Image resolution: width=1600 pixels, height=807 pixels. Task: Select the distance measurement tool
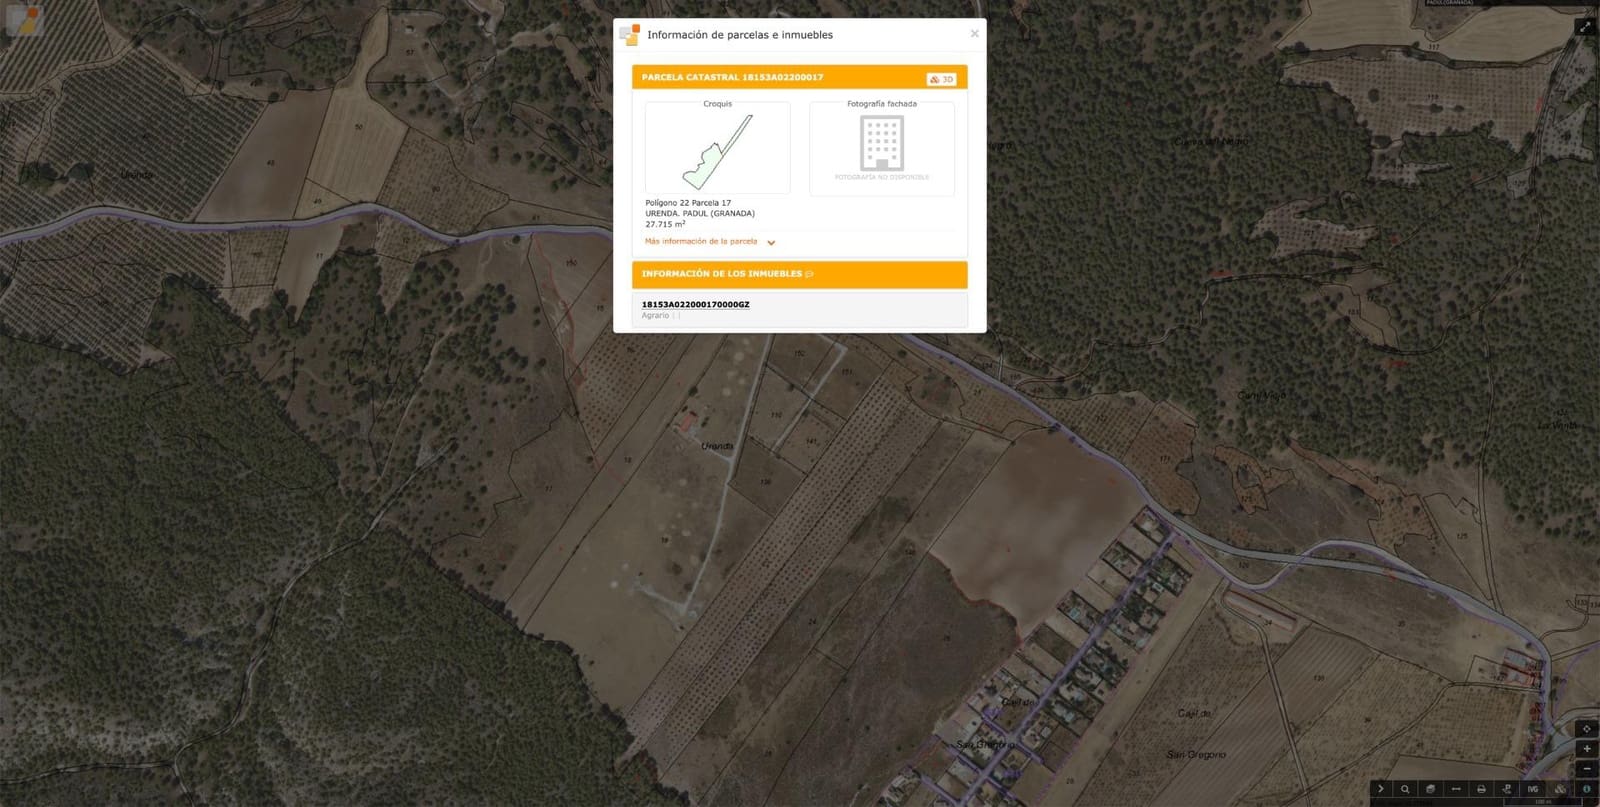pos(1456,789)
